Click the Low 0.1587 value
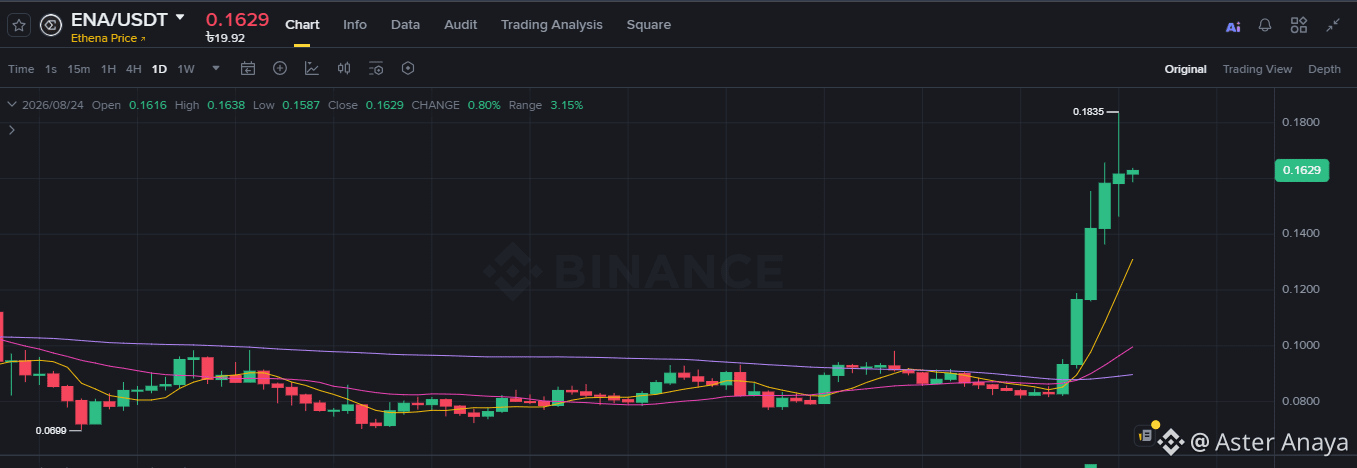1357x468 pixels. coord(299,105)
